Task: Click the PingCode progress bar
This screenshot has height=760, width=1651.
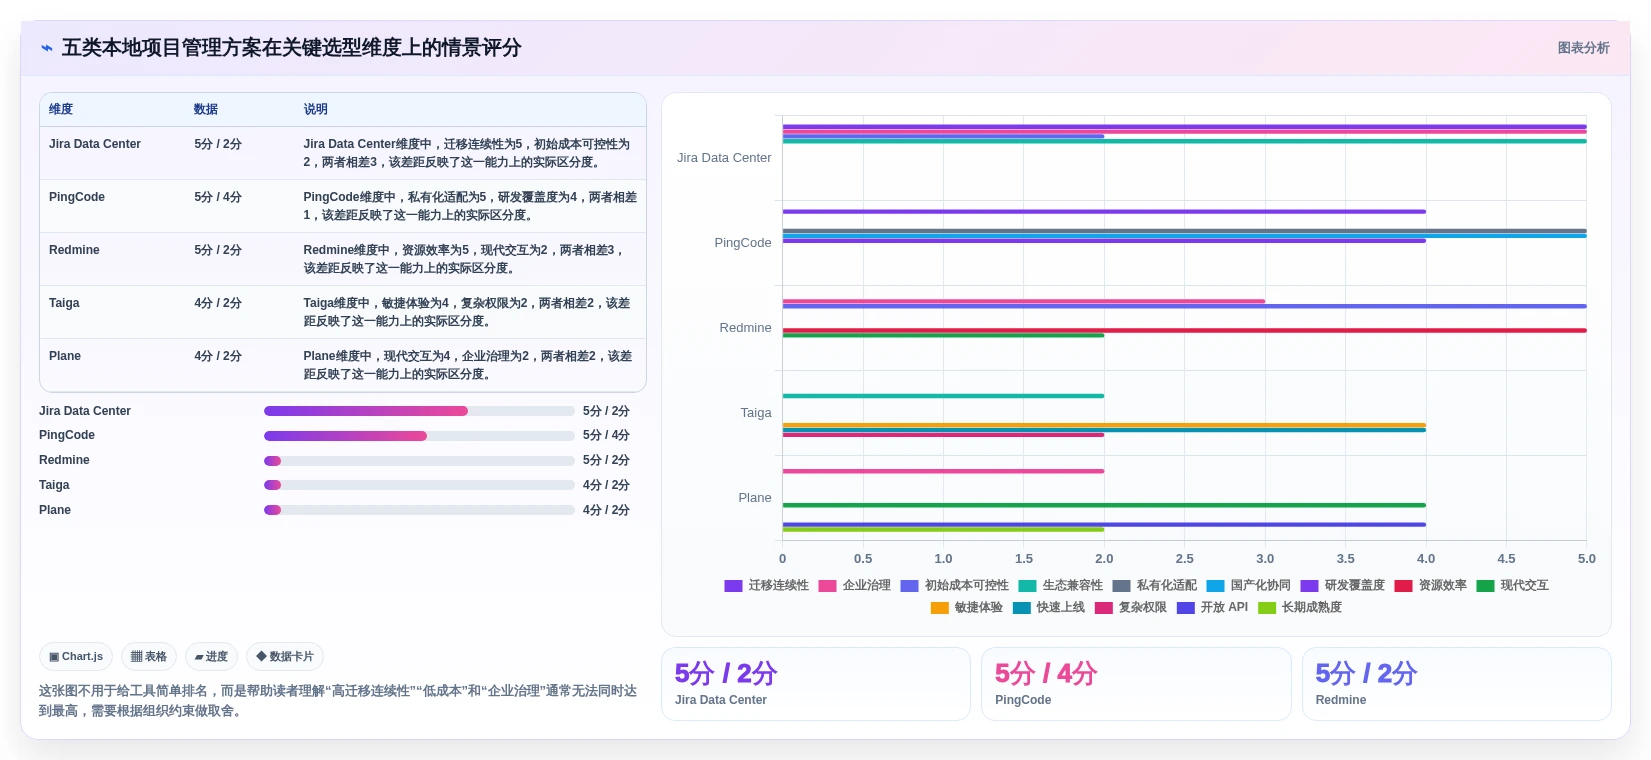Action: click(x=419, y=436)
